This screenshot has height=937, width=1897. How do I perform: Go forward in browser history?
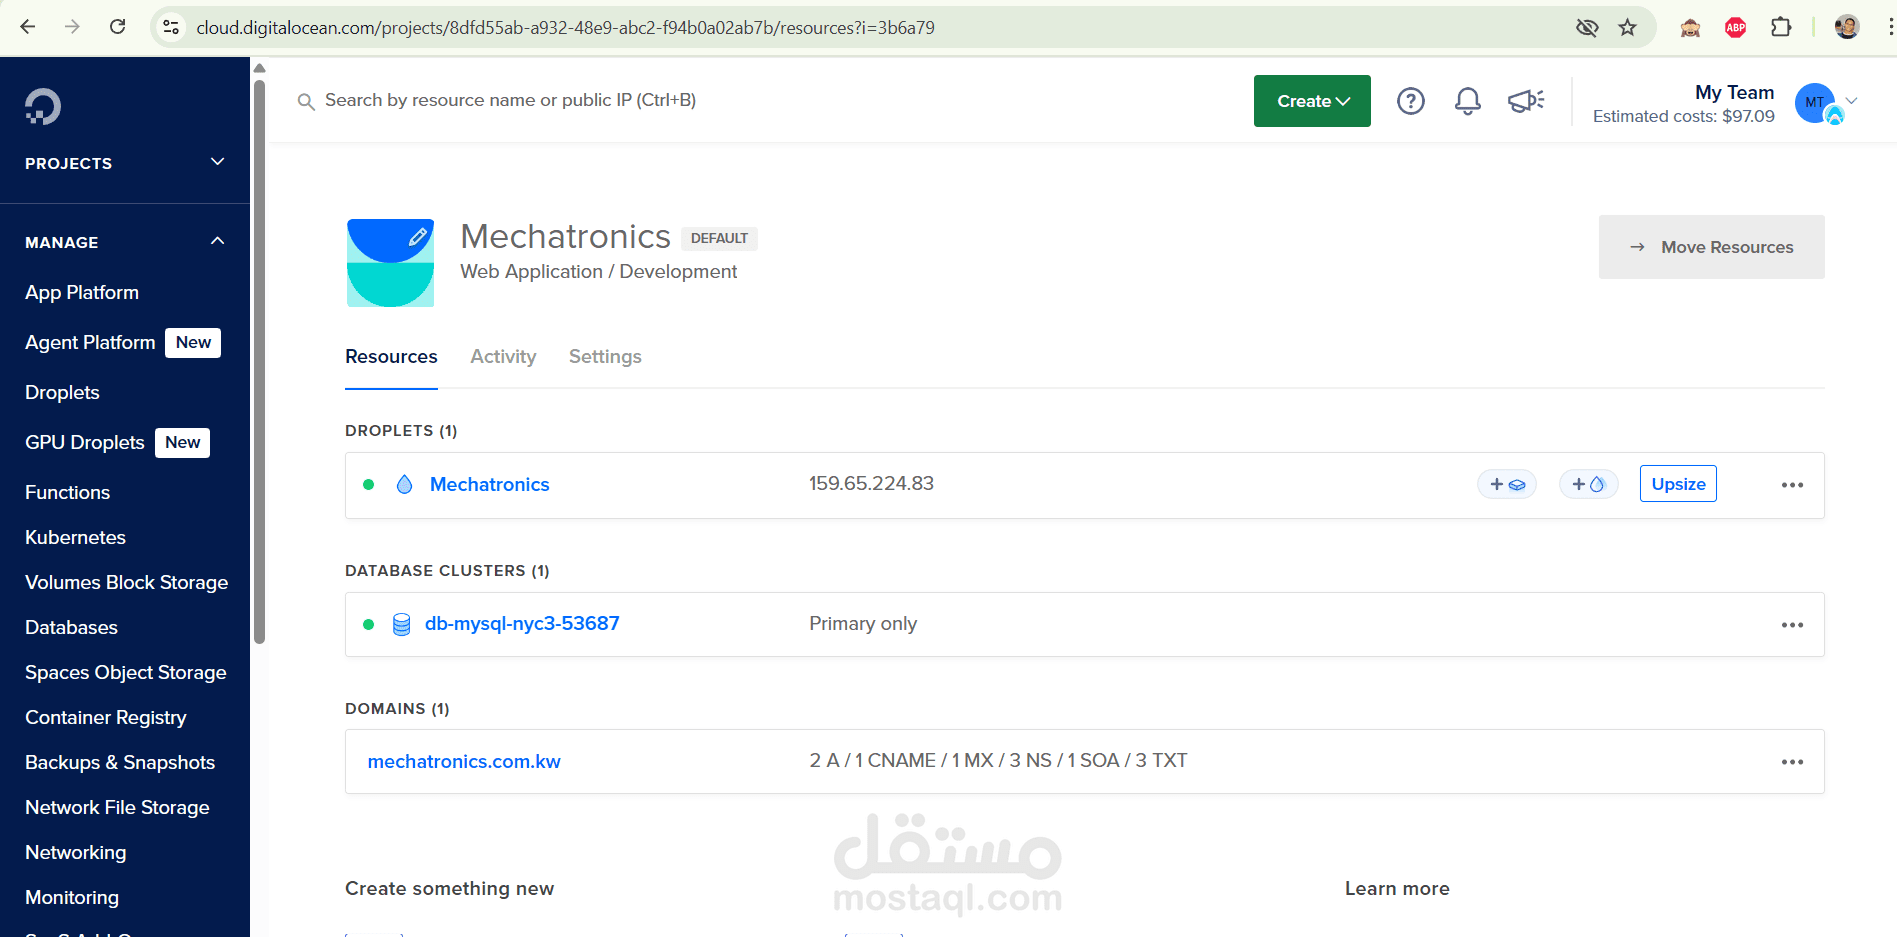point(72,27)
